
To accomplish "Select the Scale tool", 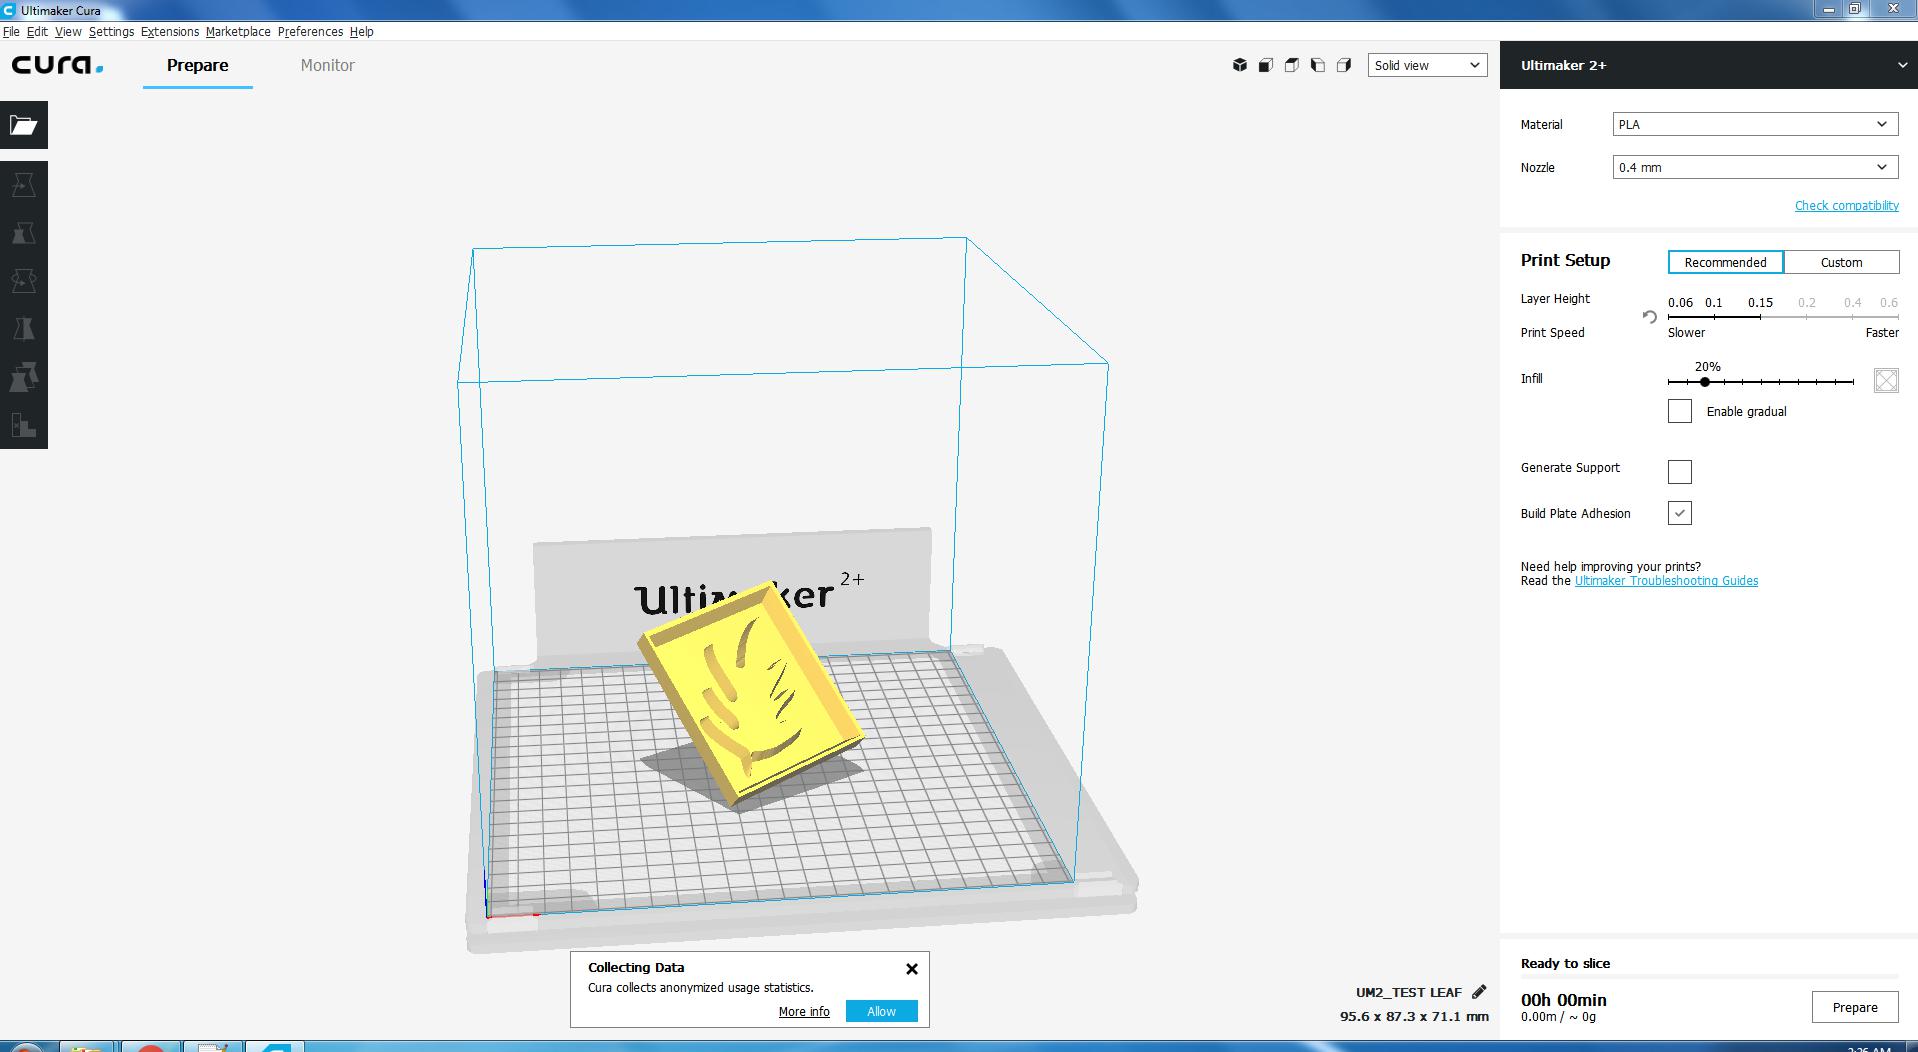I will click(24, 233).
